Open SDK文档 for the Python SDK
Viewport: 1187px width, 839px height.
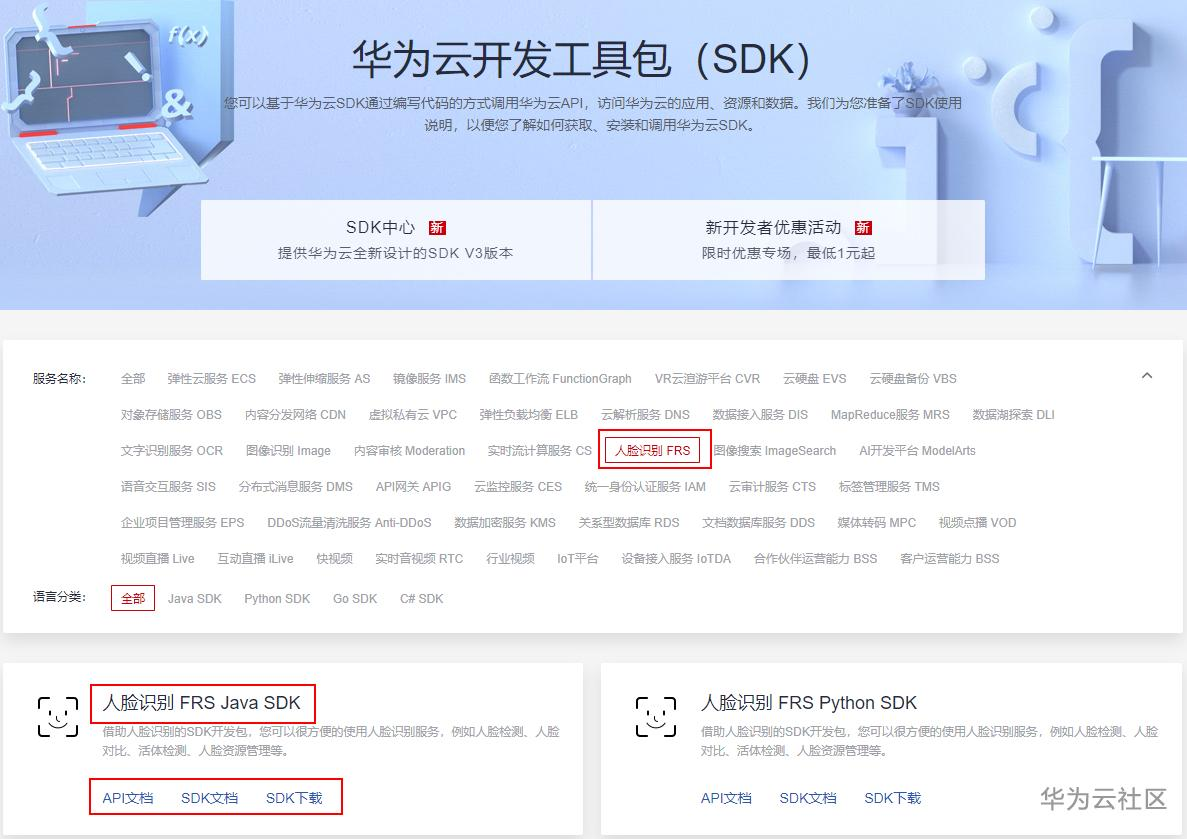pyautogui.click(x=808, y=798)
